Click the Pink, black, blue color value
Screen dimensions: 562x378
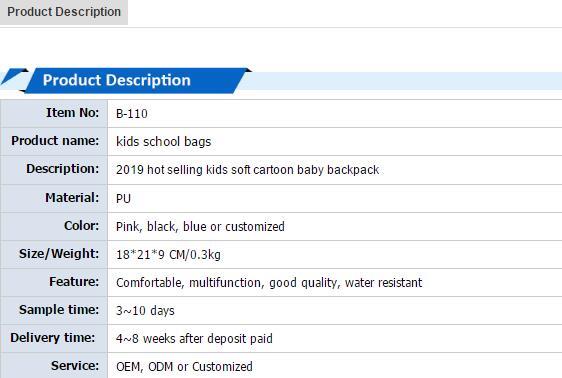[200, 227]
